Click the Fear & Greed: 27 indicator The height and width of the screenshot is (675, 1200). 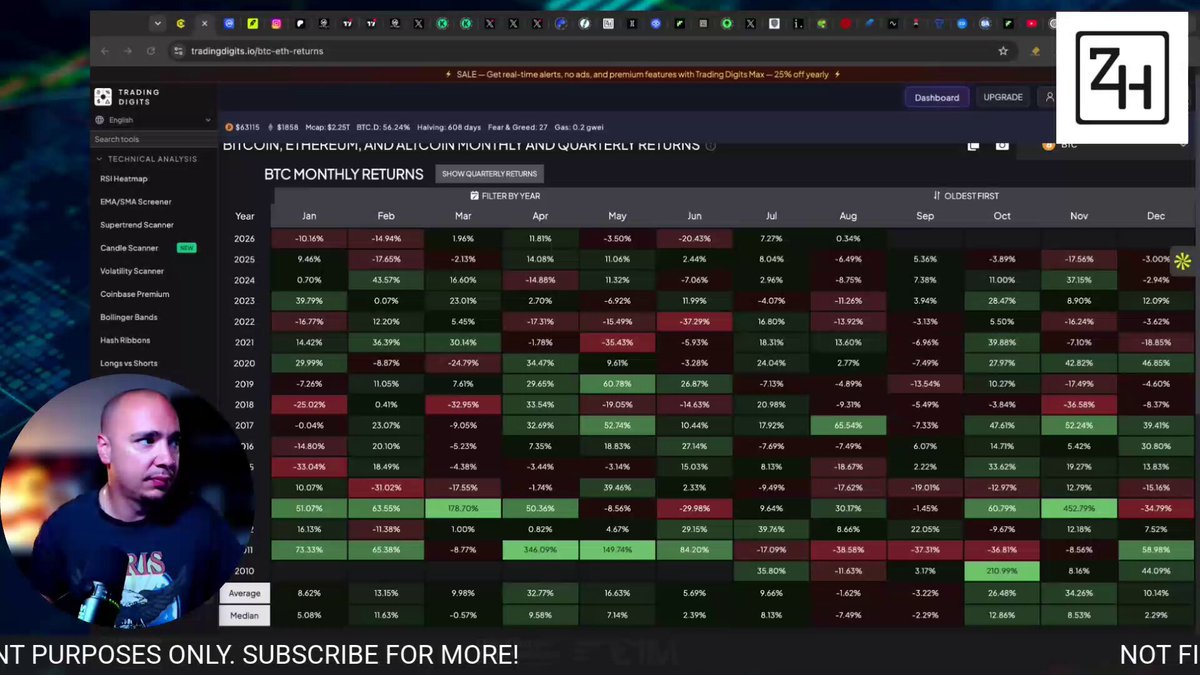[519, 127]
